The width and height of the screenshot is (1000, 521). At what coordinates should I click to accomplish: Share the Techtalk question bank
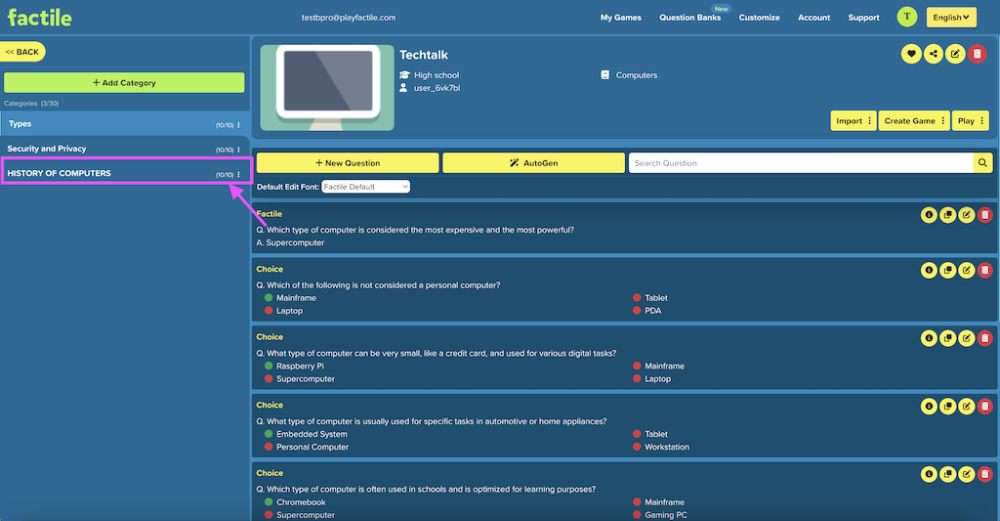pyautogui.click(x=933, y=54)
